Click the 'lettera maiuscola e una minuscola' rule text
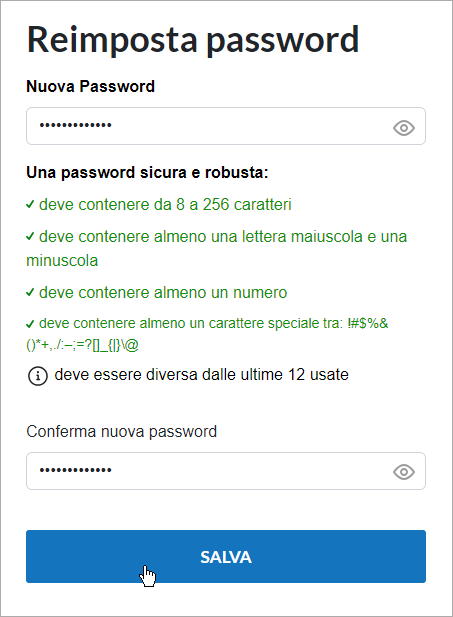453x617 pixels. (x=216, y=248)
